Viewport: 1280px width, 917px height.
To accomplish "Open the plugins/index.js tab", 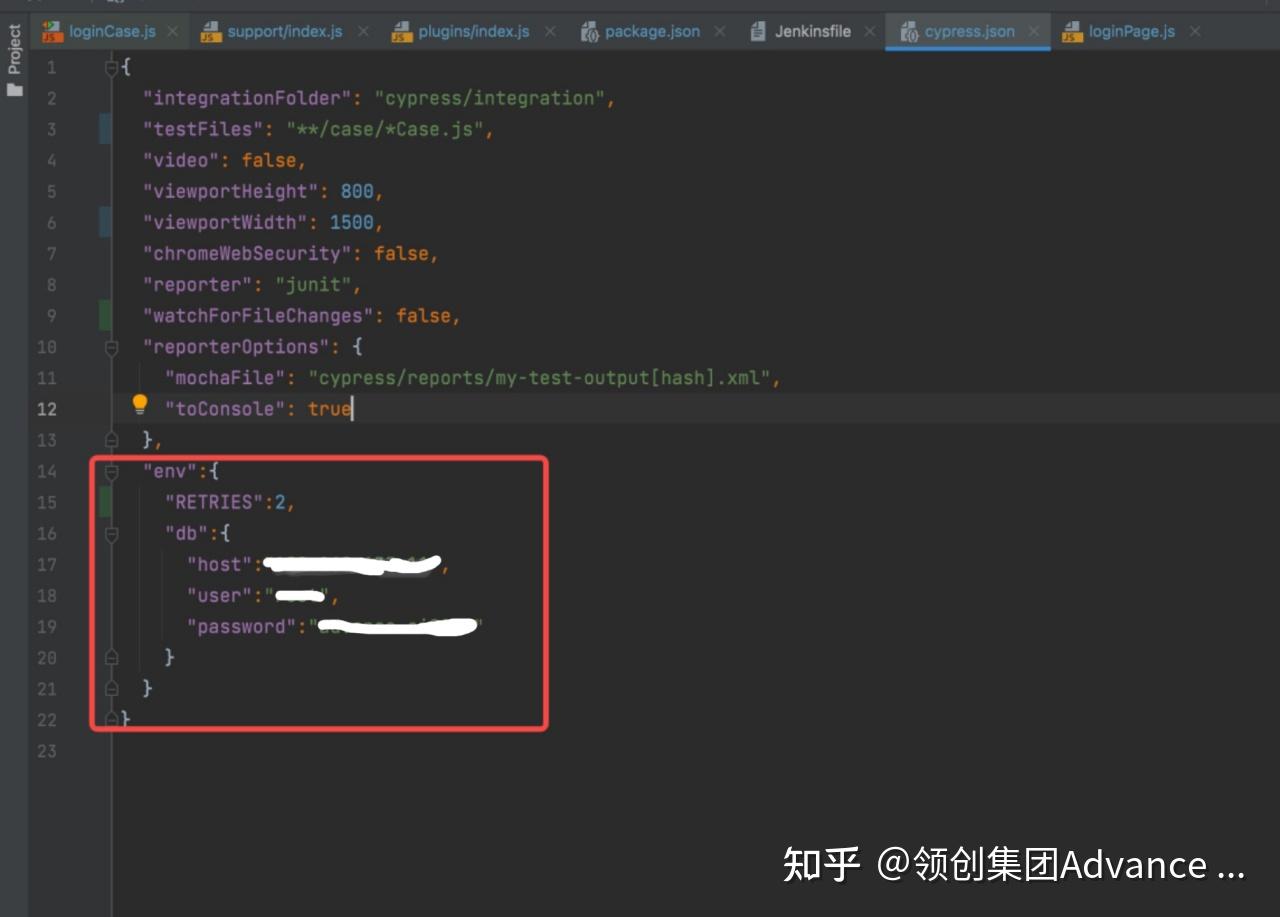I will (474, 31).
